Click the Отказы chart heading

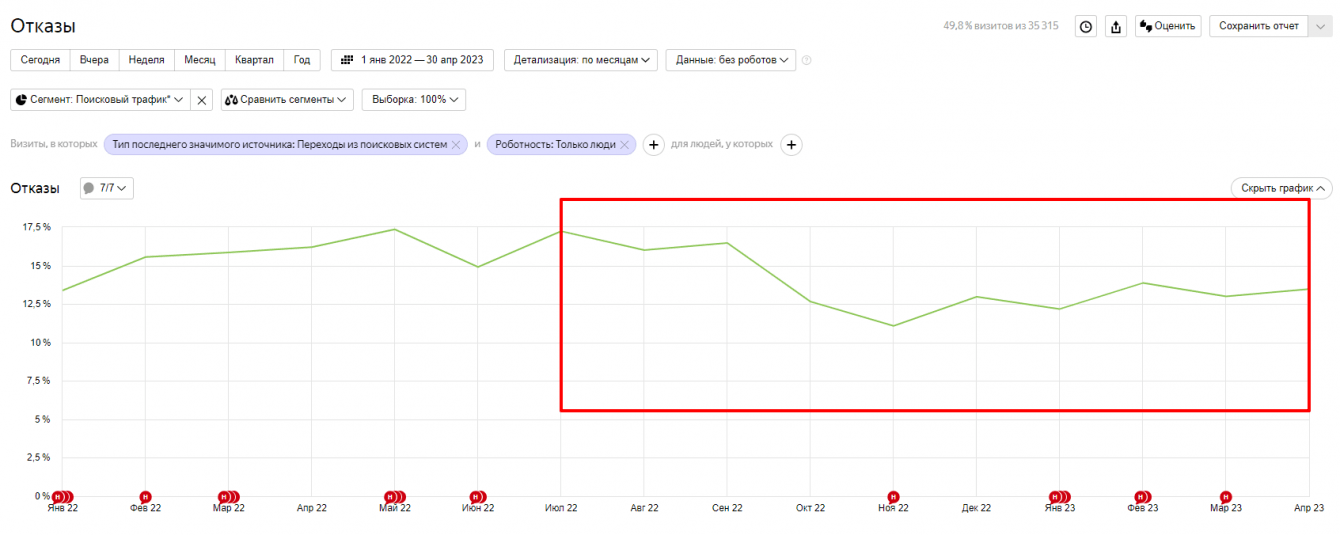coord(35,188)
